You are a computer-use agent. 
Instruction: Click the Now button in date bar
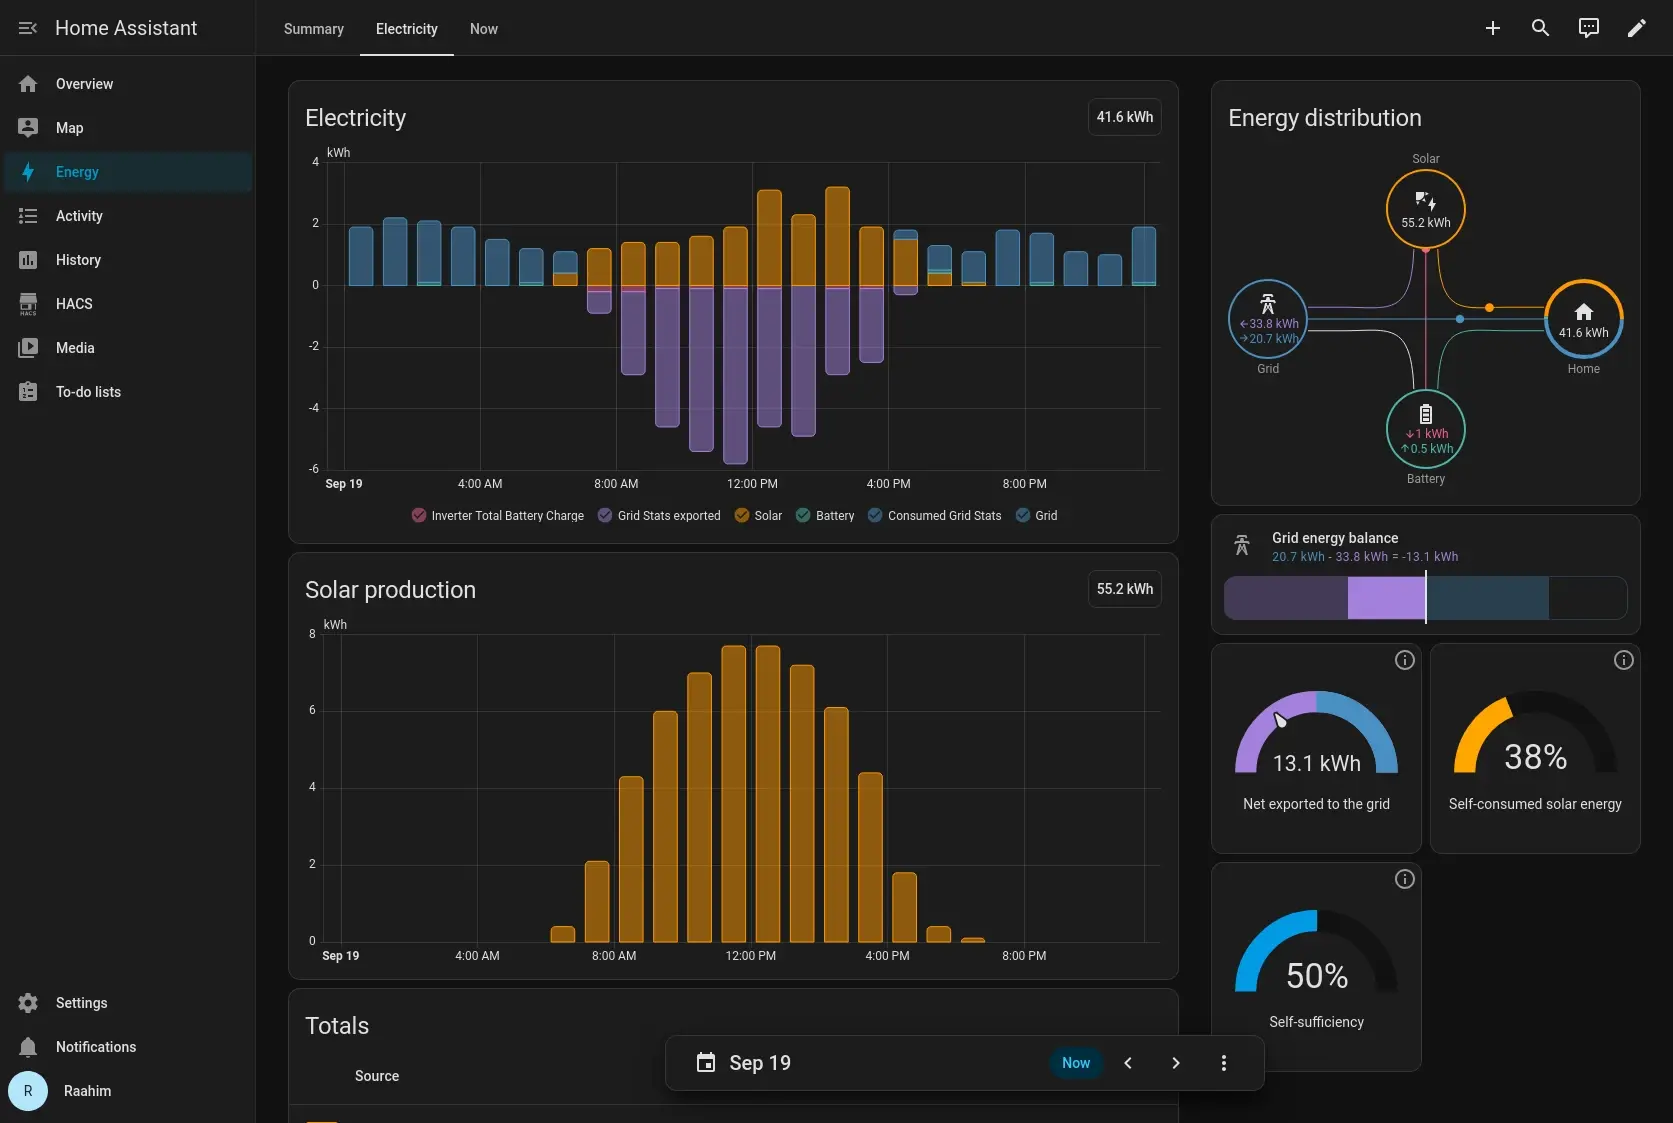click(x=1076, y=1063)
